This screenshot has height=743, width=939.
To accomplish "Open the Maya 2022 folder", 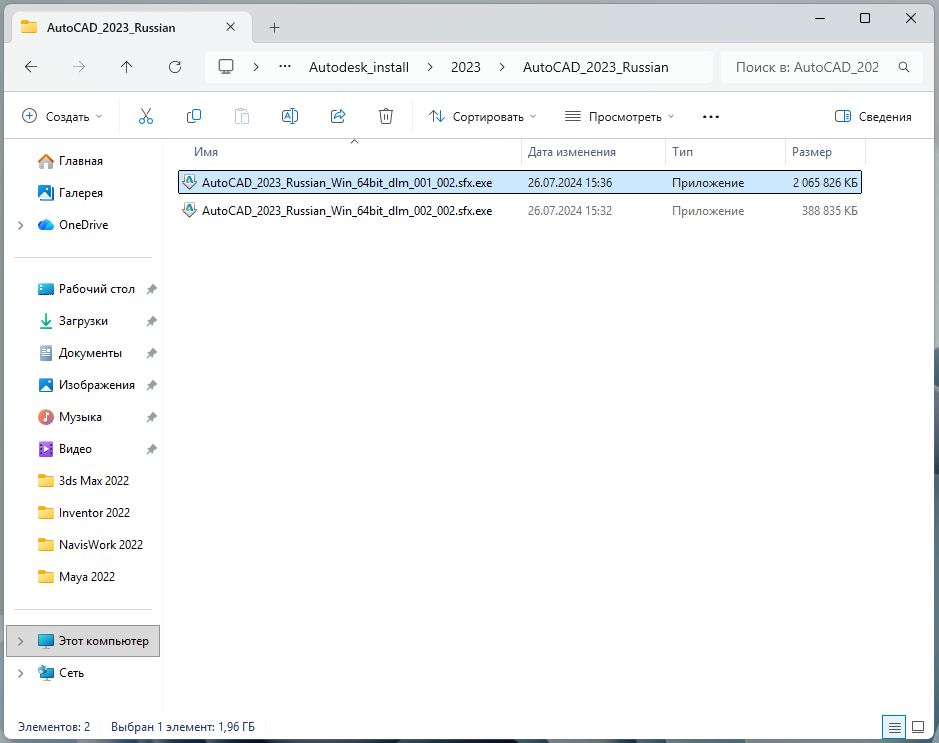I will 76,577.
